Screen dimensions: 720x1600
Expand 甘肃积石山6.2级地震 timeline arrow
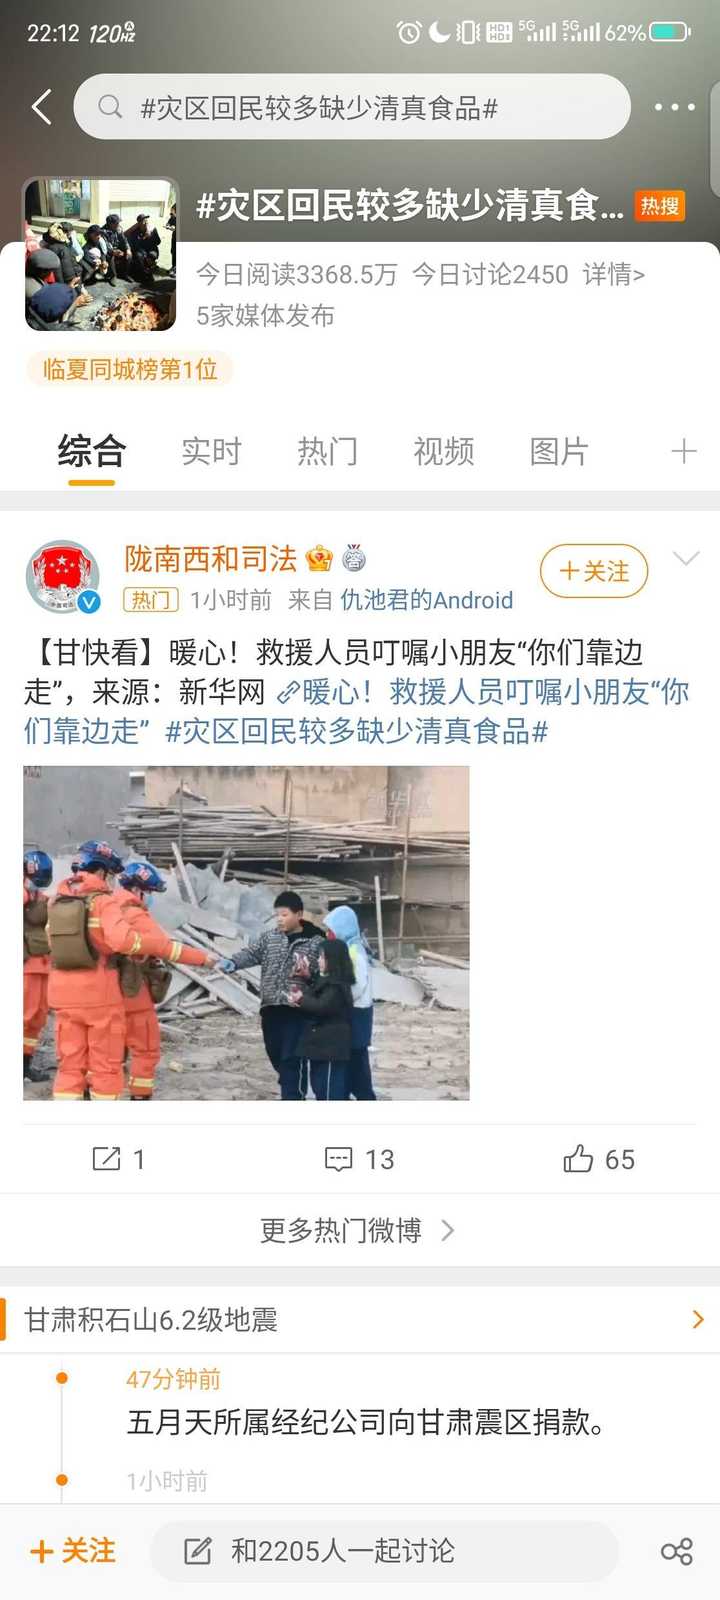click(698, 1320)
